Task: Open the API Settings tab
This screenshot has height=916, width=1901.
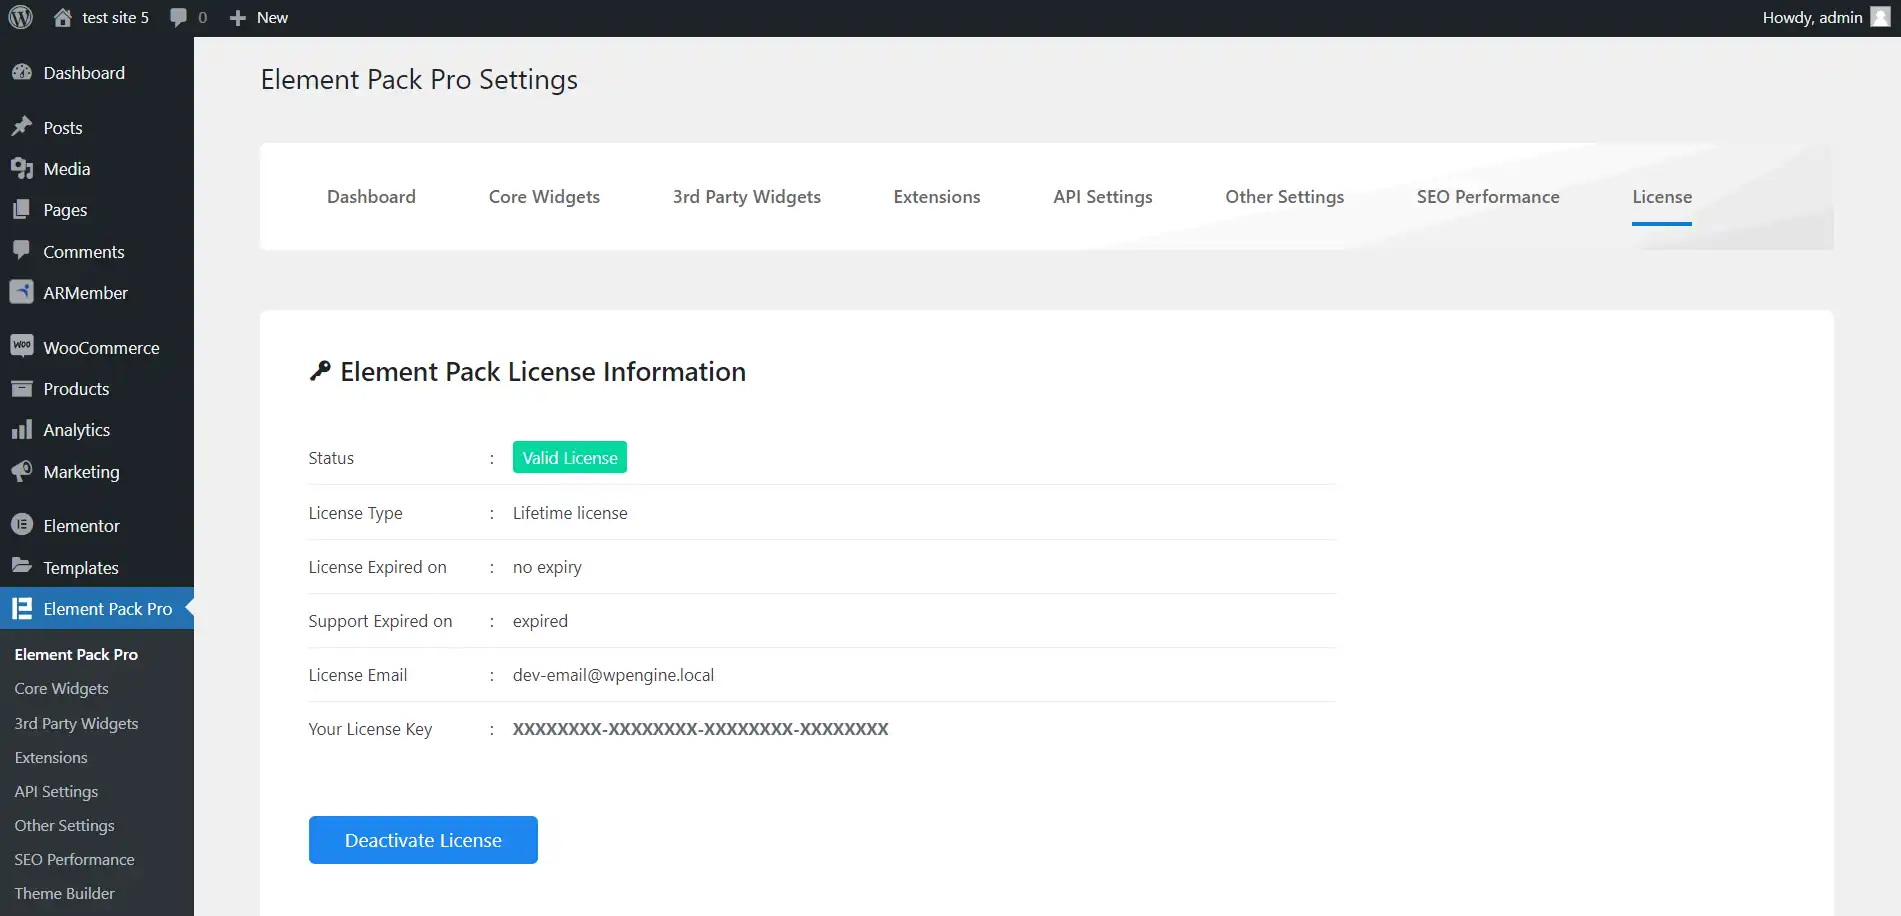Action: click(x=1103, y=197)
